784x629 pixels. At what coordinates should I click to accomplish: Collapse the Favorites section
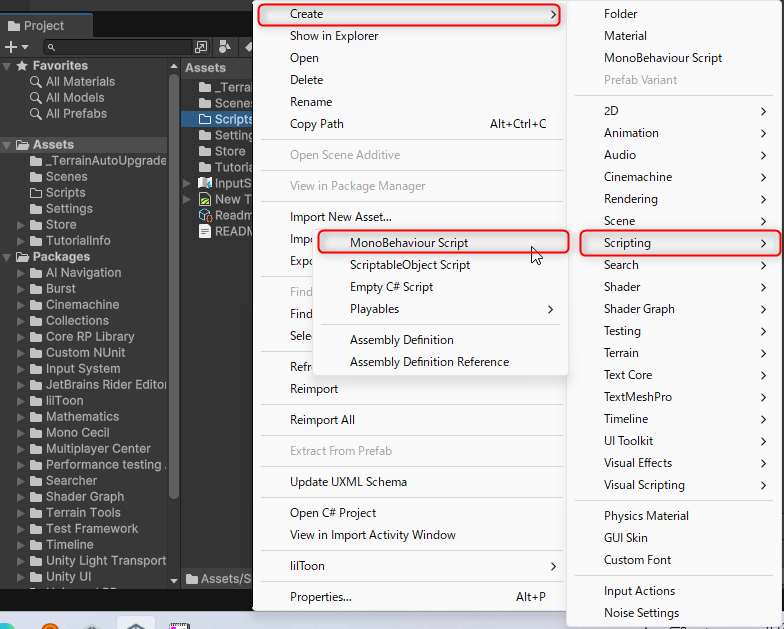8,66
